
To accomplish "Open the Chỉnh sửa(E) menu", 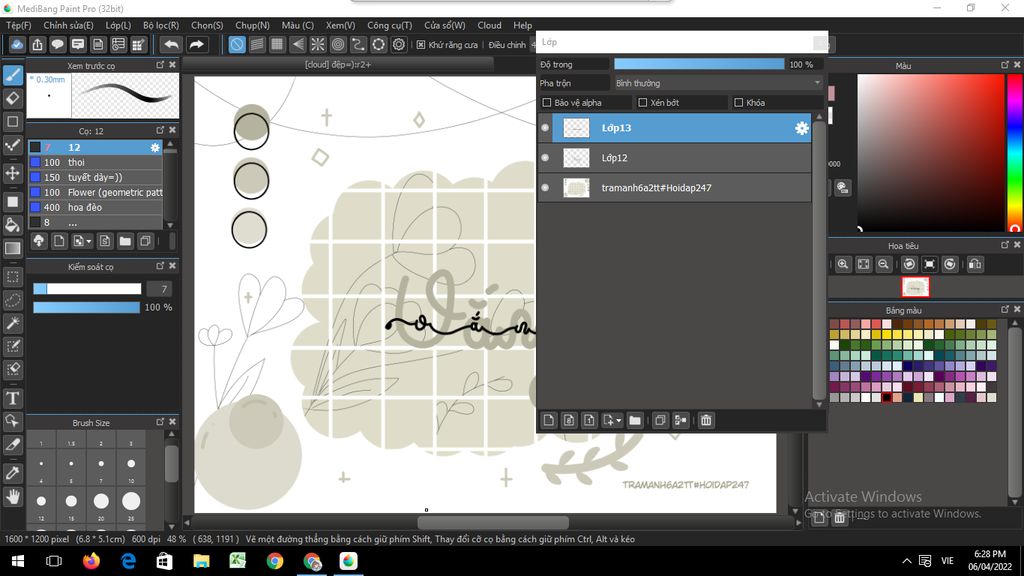I will pyautogui.click(x=68, y=25).
